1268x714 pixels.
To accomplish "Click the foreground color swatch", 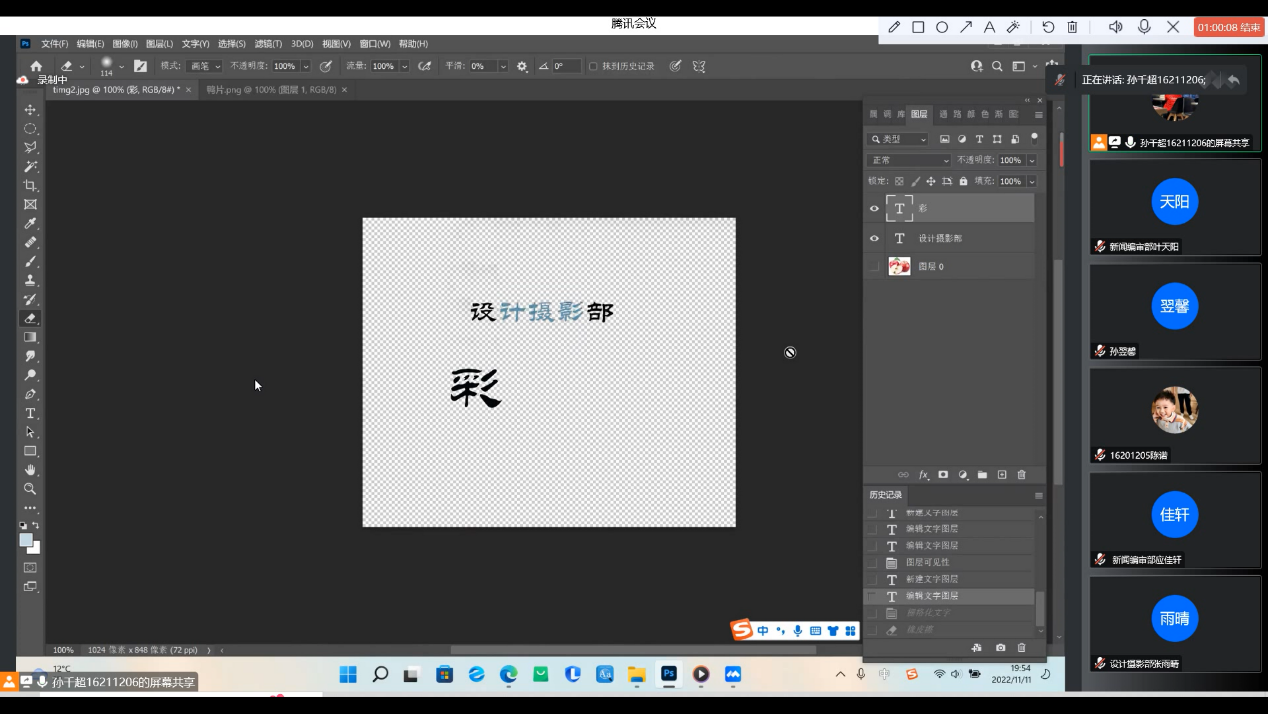I will pos(27,540).
